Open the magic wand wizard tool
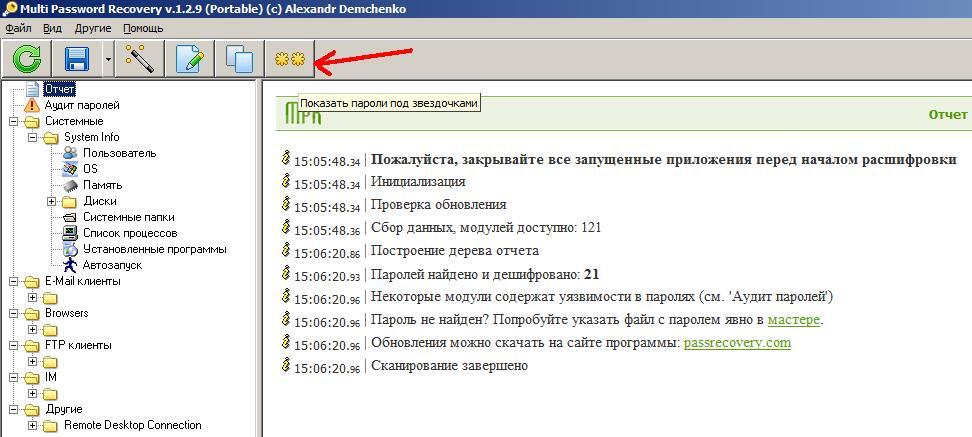The height and width of the screenshot is (437, 972). [x=139, y=59]
